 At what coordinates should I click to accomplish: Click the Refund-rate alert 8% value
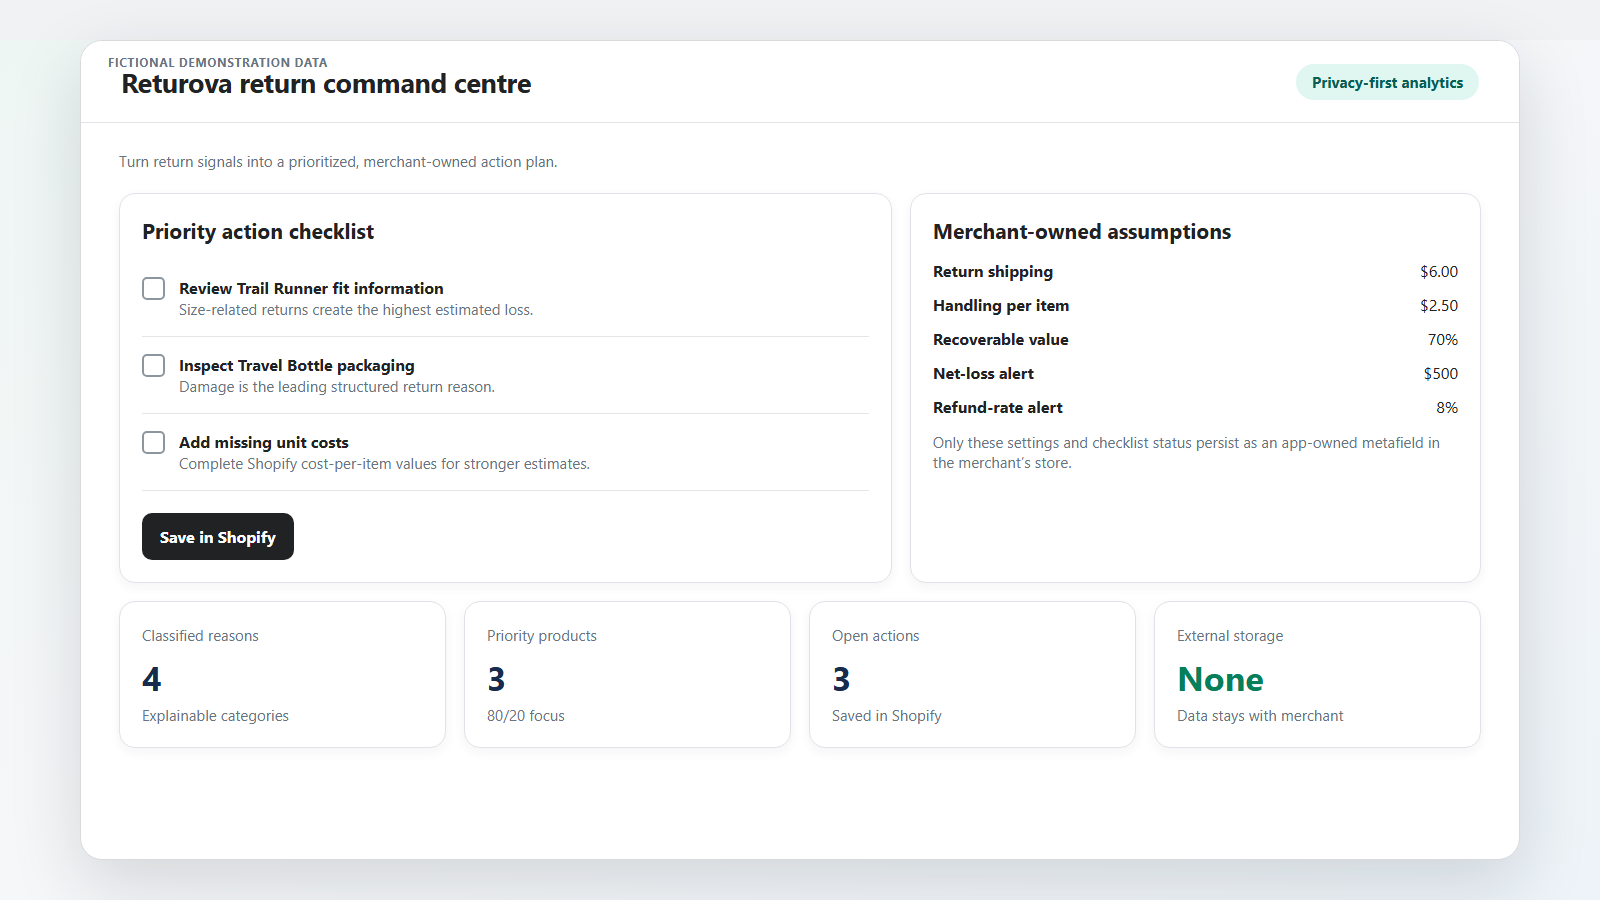pos(1447,408)
